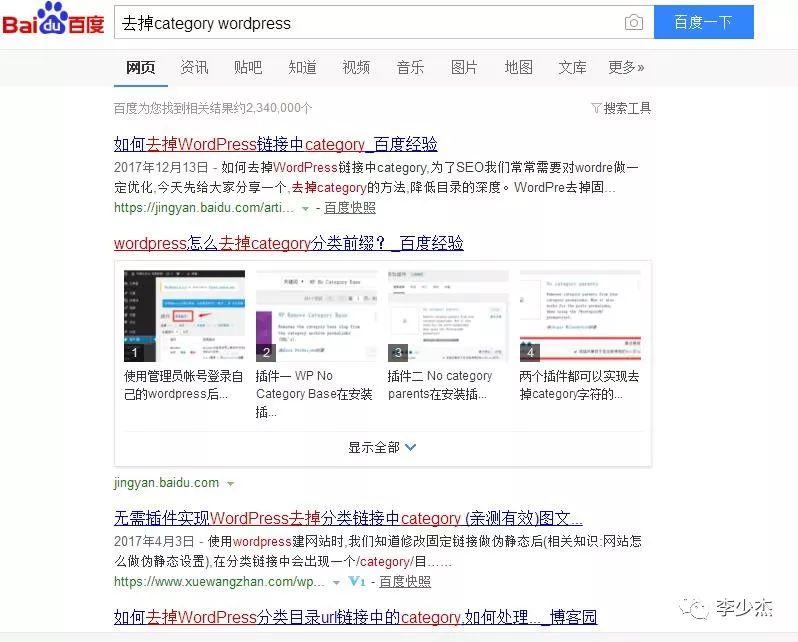This screenshot has height=642, width=798.
Task: Select the 网页 tab
Action: 140,67
